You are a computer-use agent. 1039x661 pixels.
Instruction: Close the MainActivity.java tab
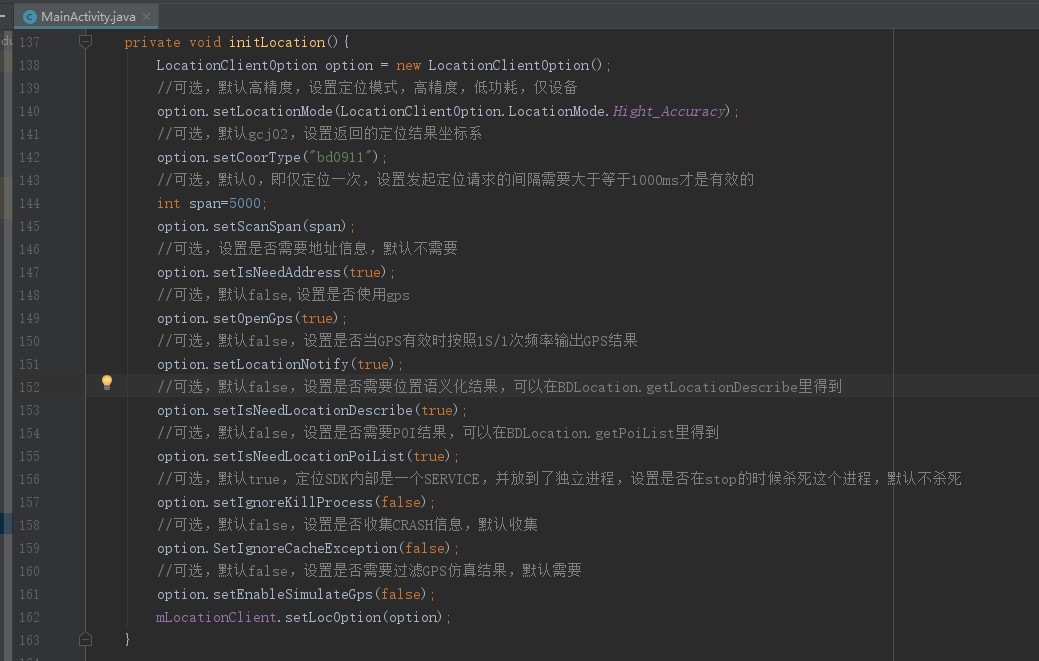click(146, 17)
